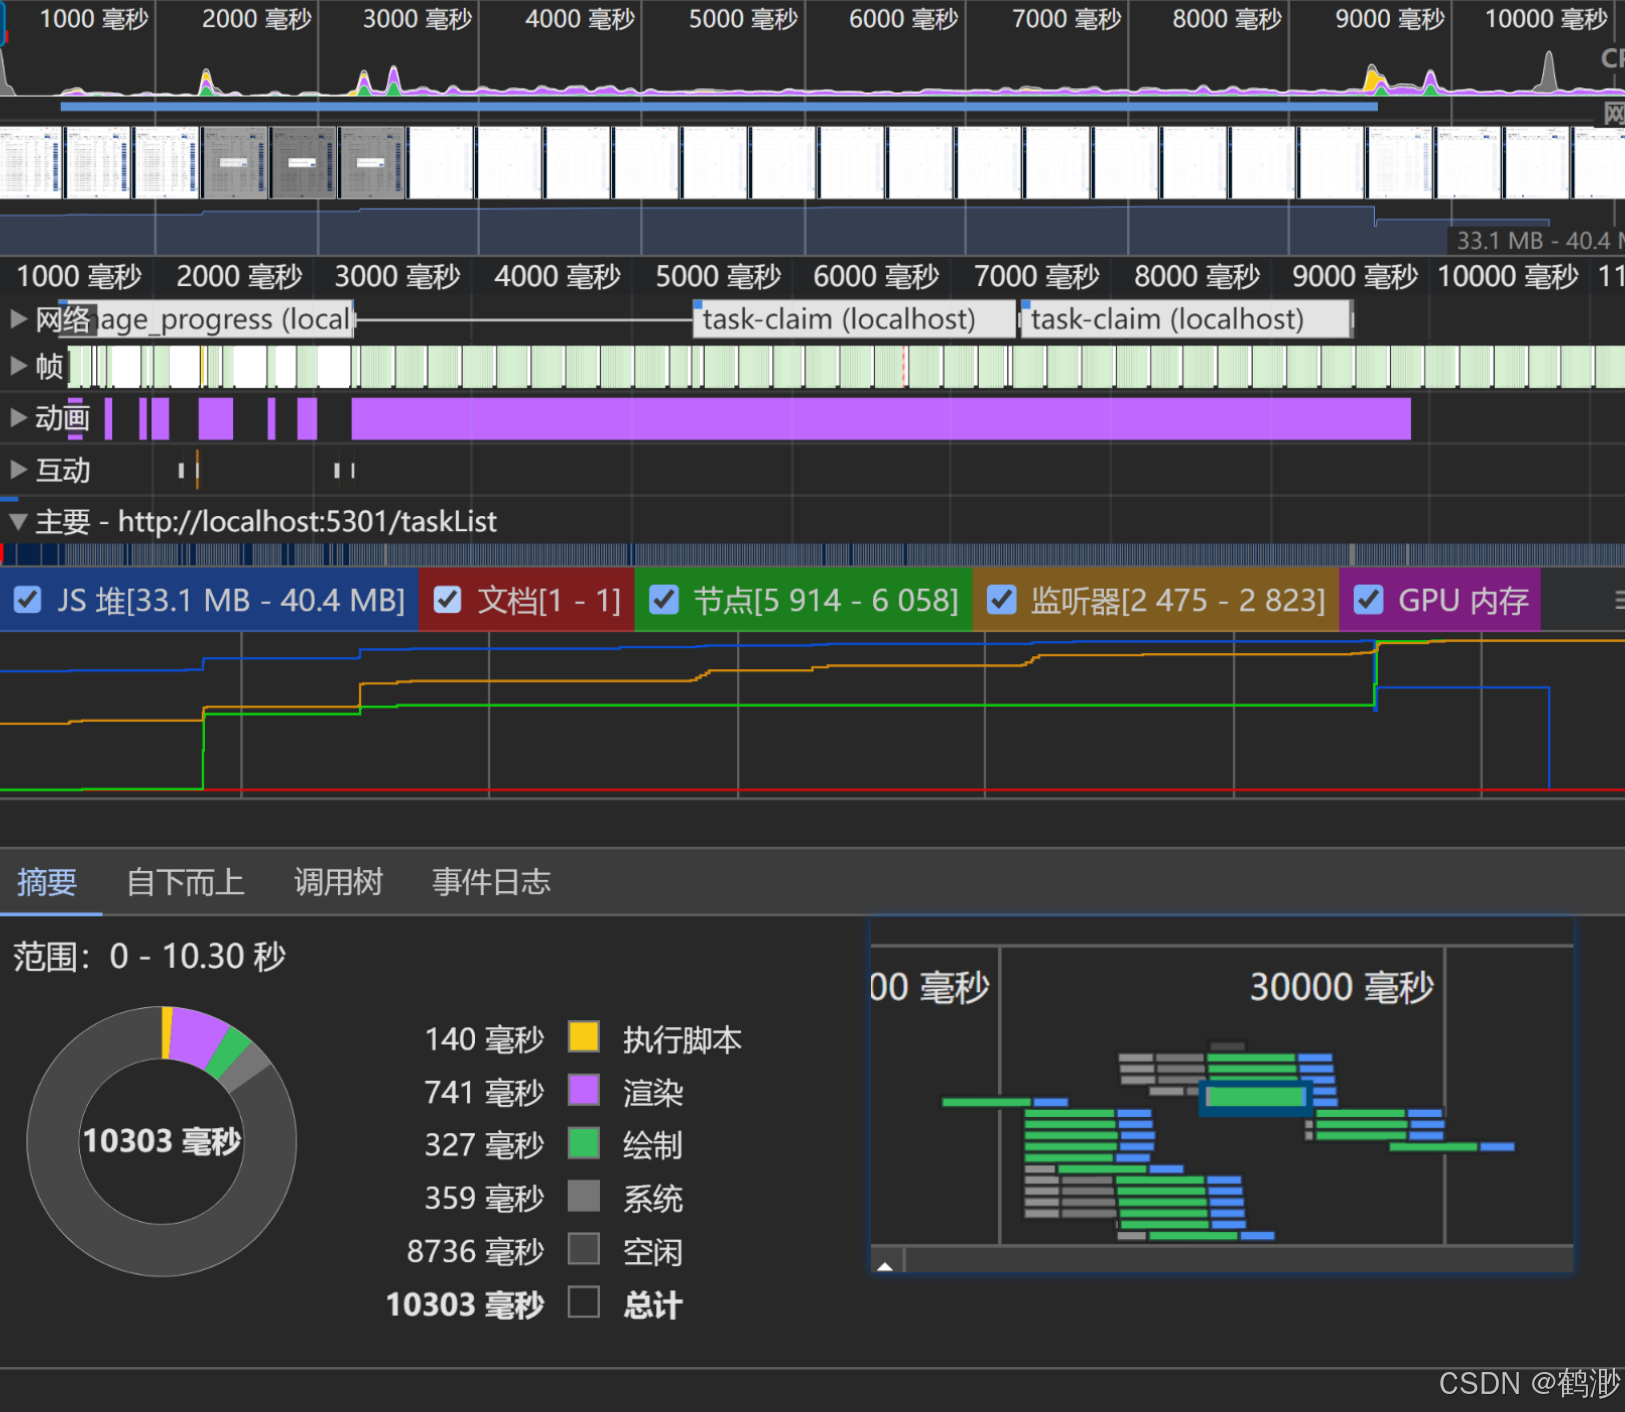Click the empty 总计 legend swatch

click(584, 1303)
